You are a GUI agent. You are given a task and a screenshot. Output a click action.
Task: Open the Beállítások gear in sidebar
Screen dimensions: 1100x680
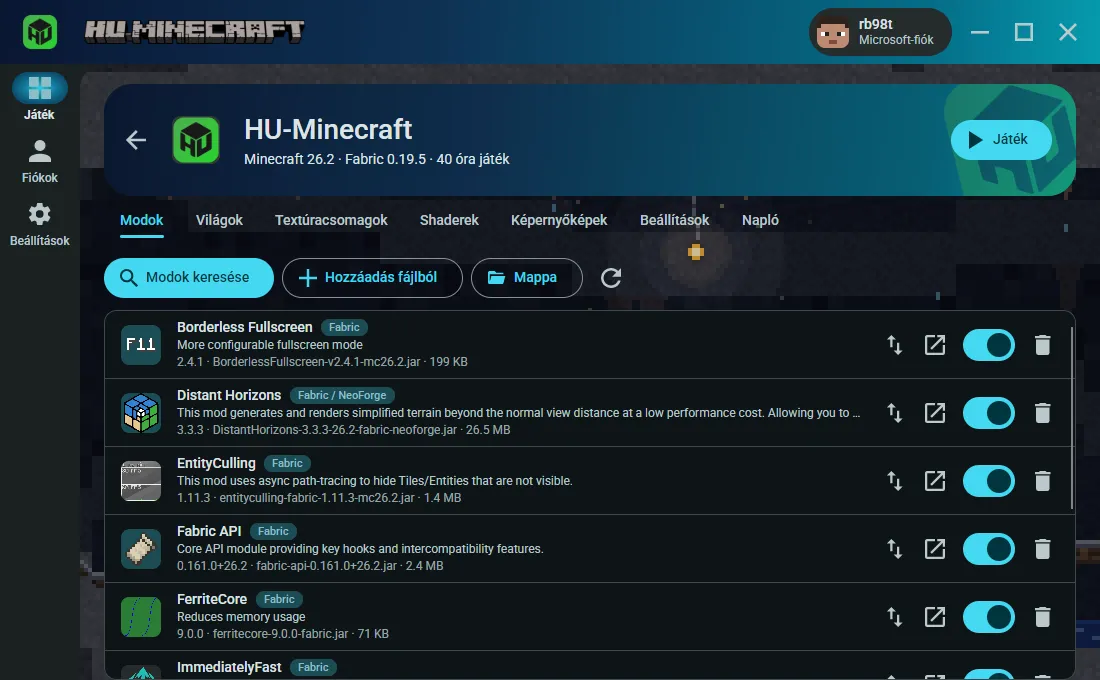[x=39, y=225]
